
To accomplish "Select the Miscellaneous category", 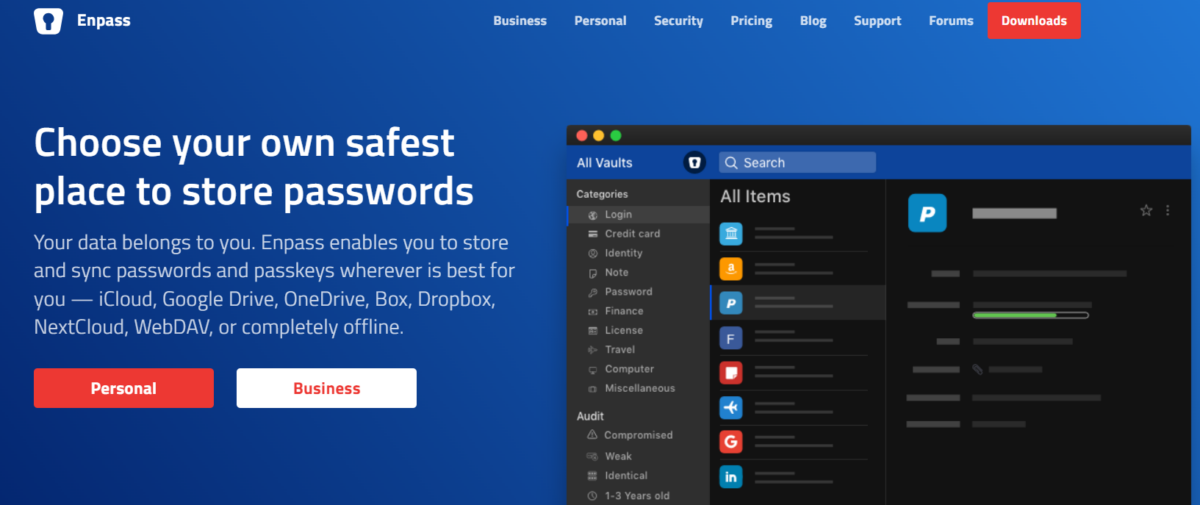I will click(638, 388).
